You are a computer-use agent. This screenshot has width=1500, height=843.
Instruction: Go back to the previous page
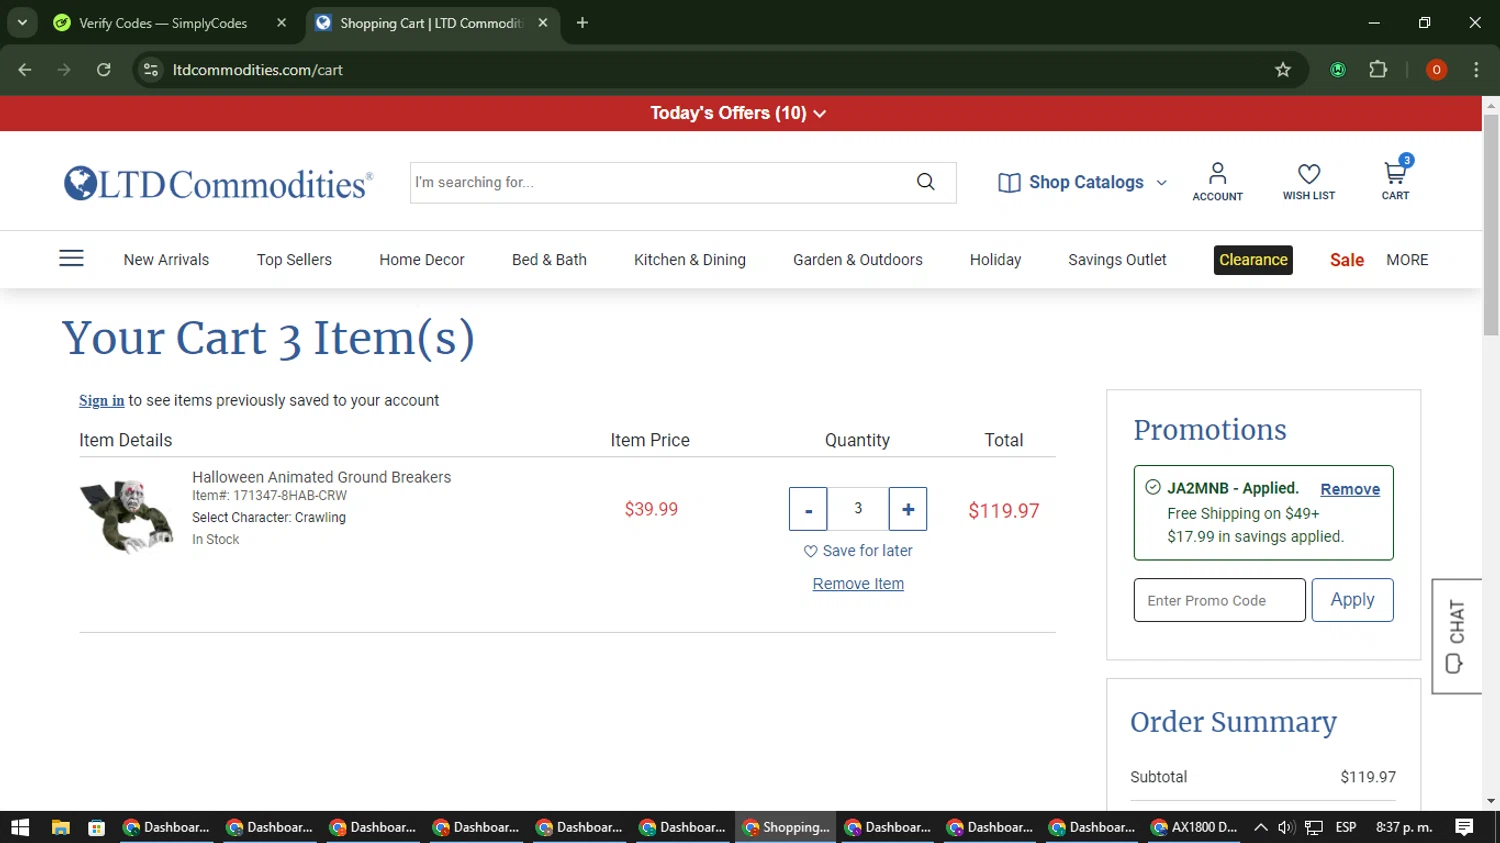[25, 70]
